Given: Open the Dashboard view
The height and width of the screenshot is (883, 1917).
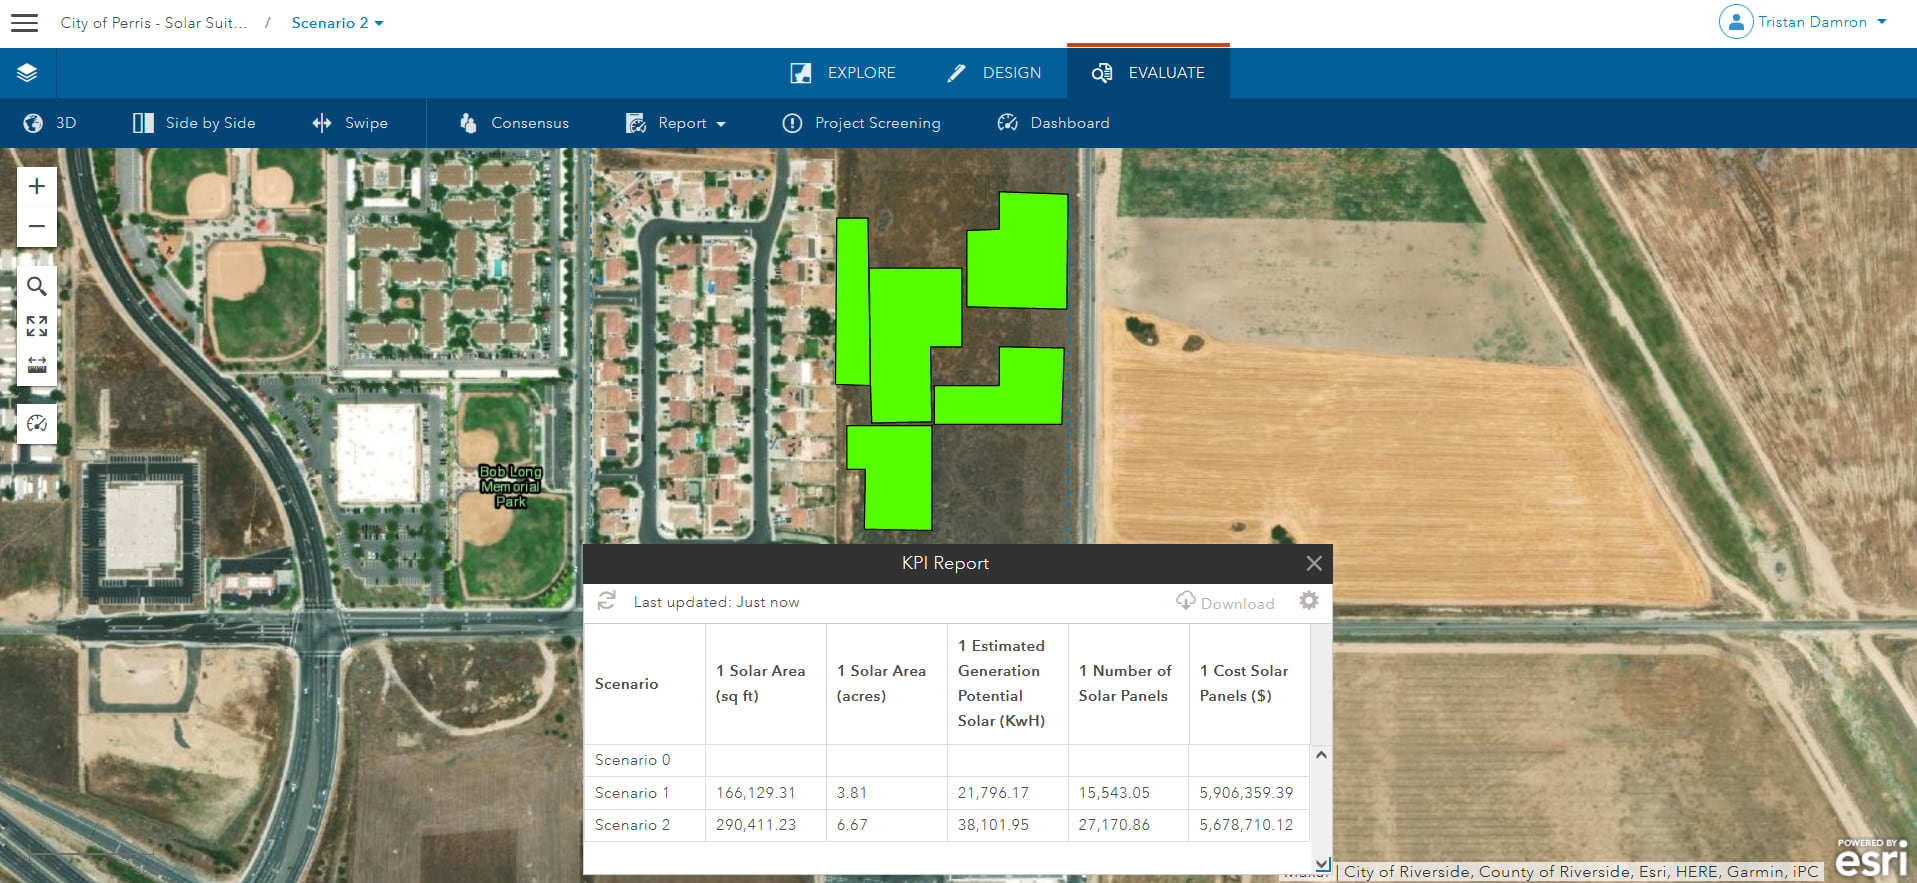Looking at the screenshot, I should (1053, 123).
